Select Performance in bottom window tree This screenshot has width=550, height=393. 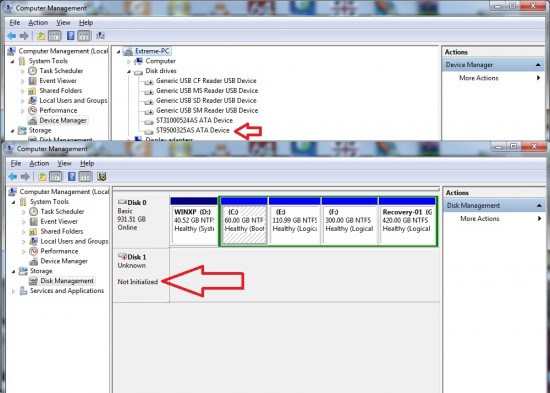[59, 251]
